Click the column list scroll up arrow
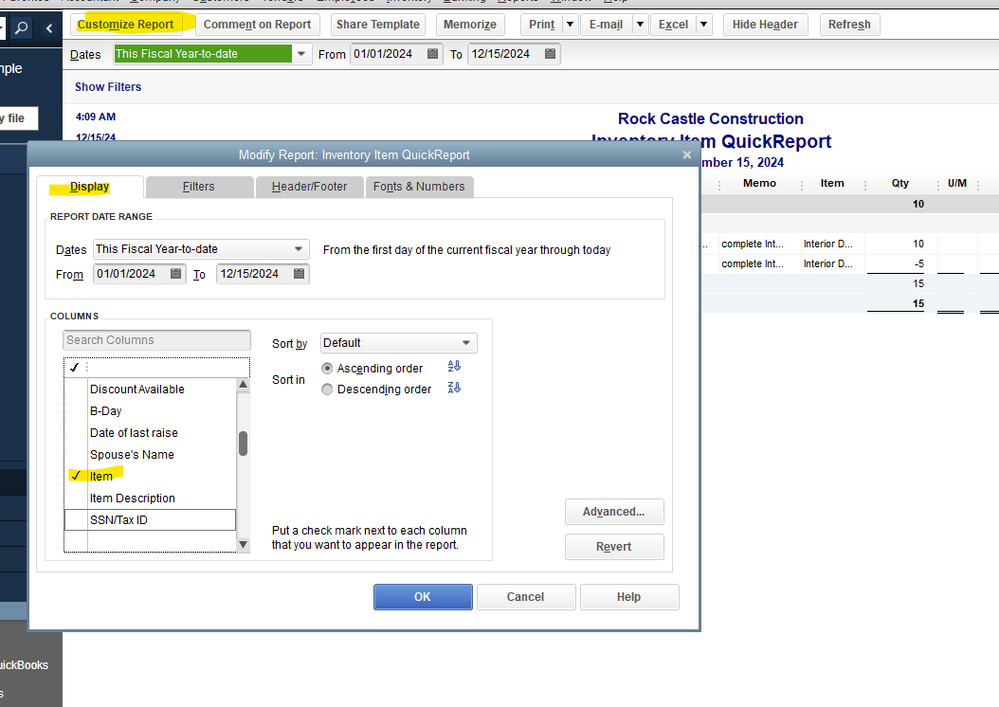The height and width of the screenshot is (707, 999). click(x=243, y=385)
